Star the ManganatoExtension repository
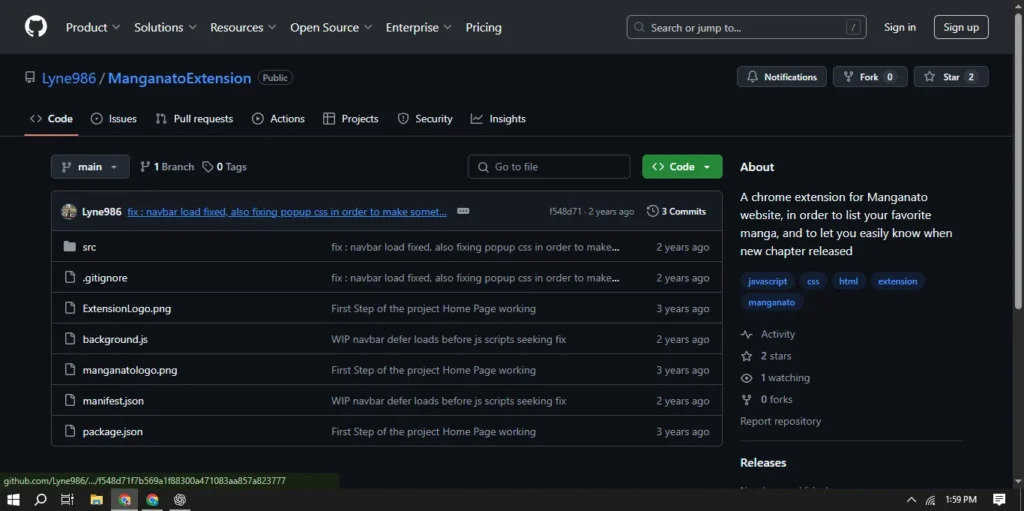This screenshot has width=1024, height=511. (950, 77)
